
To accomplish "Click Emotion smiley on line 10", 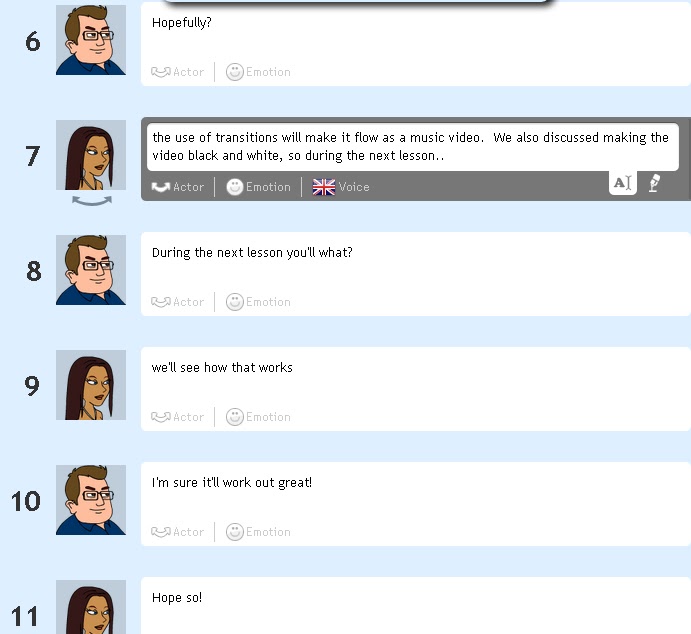I will (x=234, y=532).
